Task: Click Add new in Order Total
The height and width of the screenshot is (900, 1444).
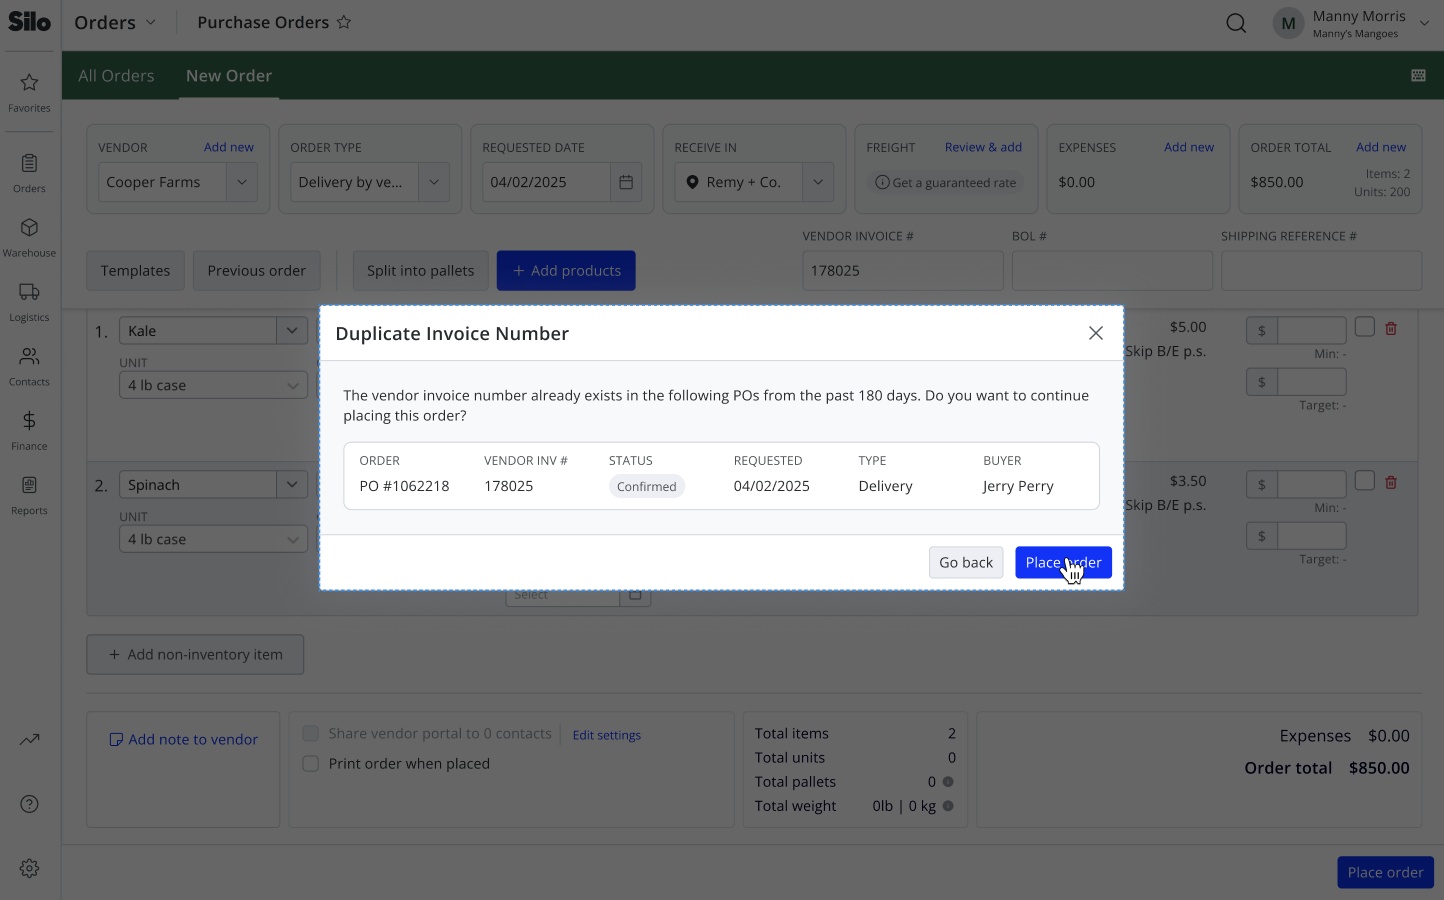Action: tap(1381, 147)
